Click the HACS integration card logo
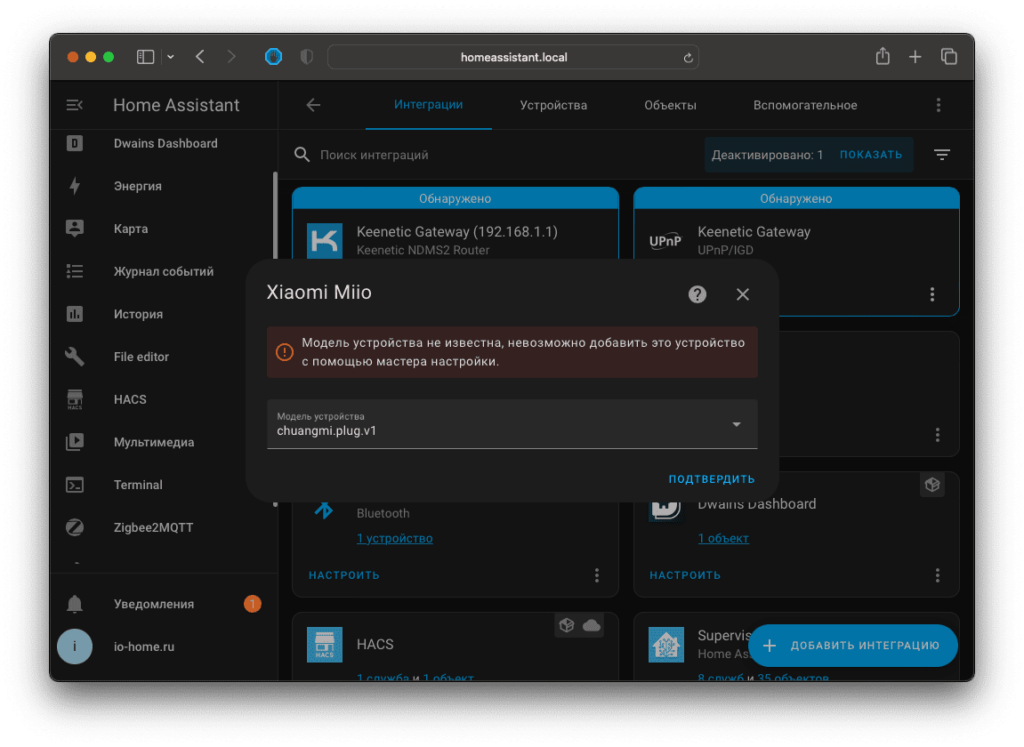This screenshot has height=747, width=1024. click(325, 644)
